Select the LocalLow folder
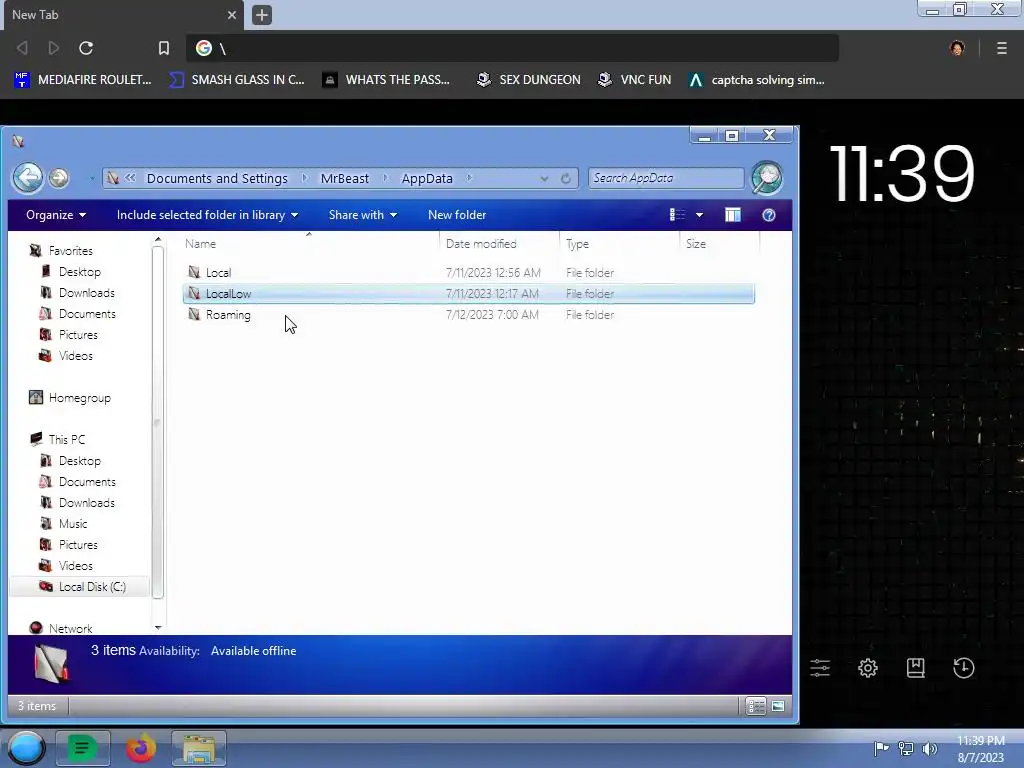This screenshot has height=768, width=1024. pos(468,293)
